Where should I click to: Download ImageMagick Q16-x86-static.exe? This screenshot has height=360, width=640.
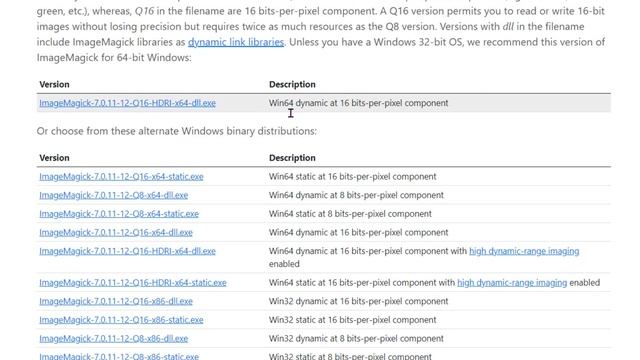(121, 320)
